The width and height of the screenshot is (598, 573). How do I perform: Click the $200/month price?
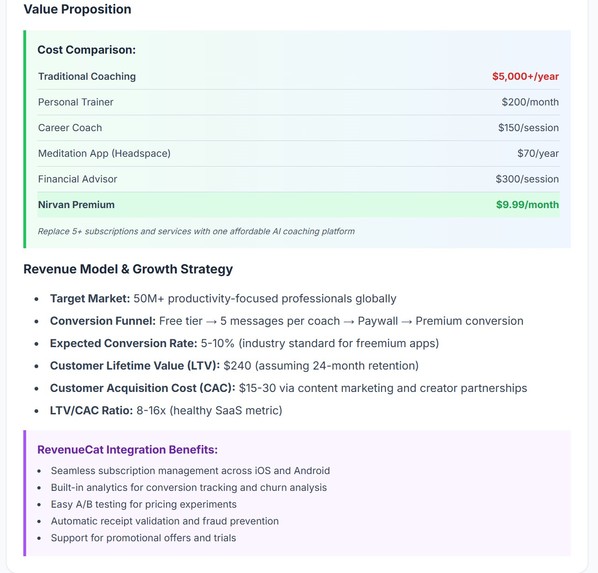(x=530, y=102)
